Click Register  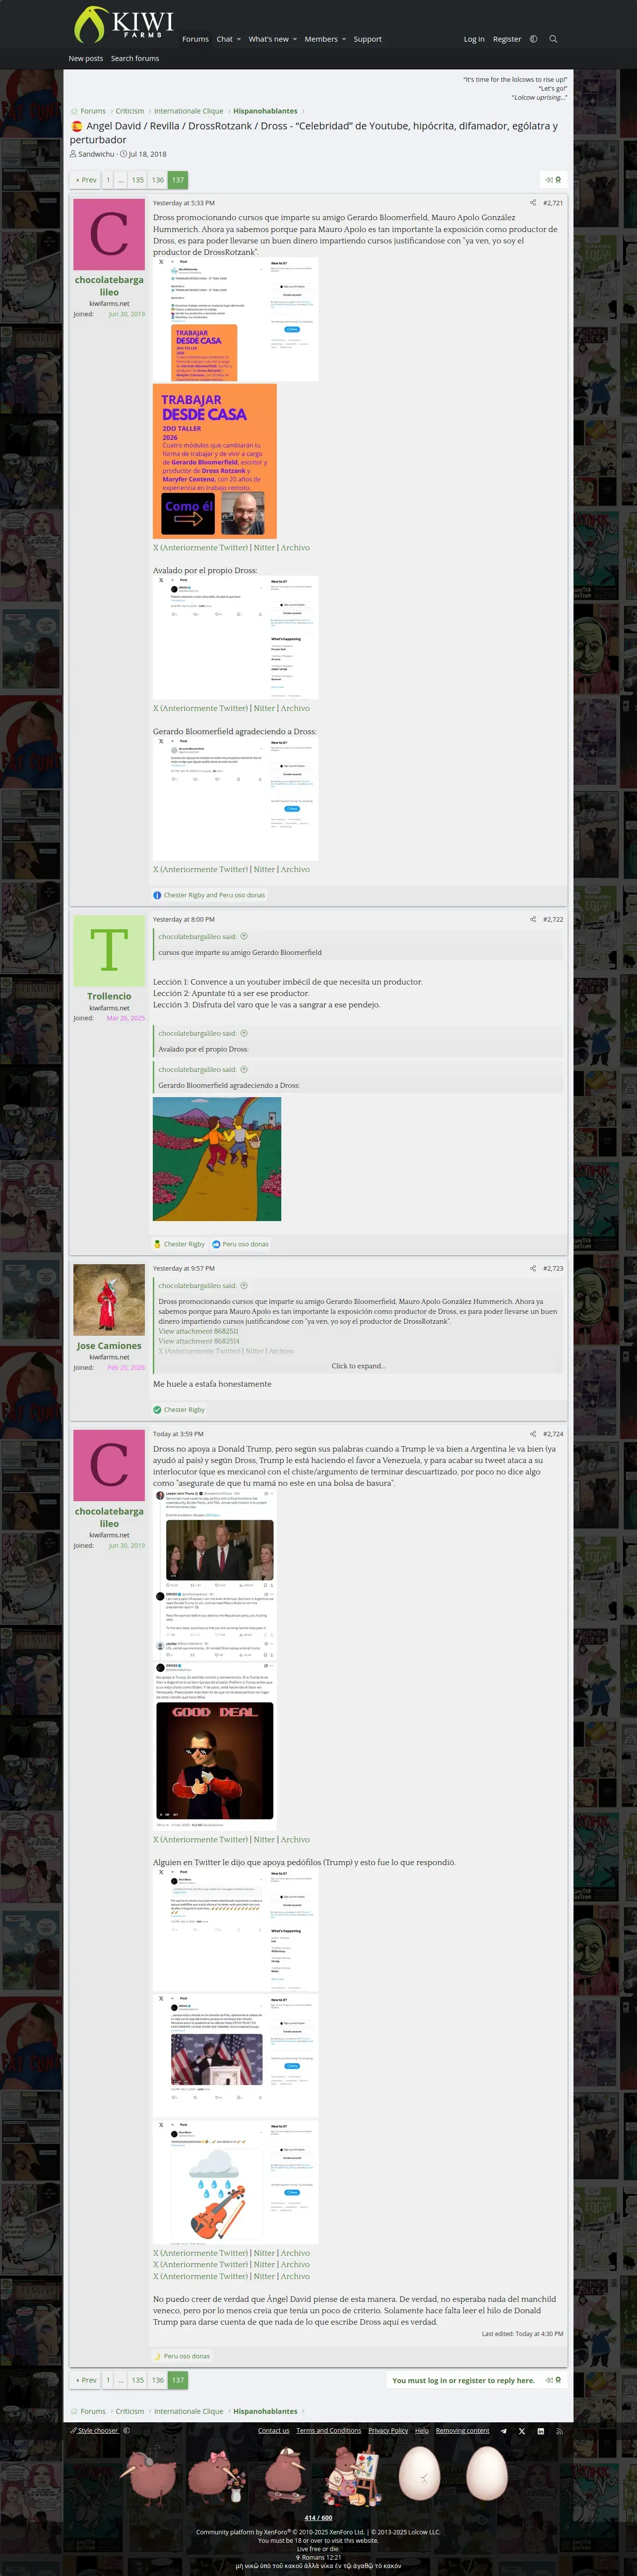pyautogui.click(x=507, y=39)
